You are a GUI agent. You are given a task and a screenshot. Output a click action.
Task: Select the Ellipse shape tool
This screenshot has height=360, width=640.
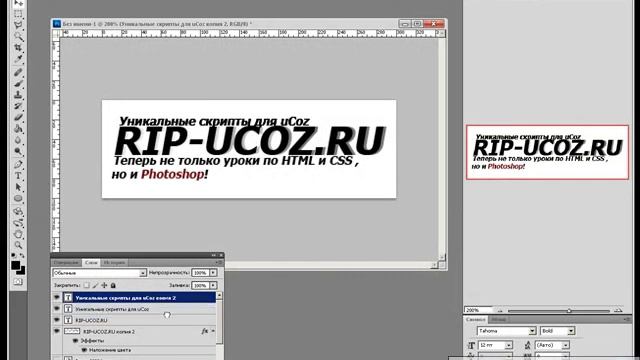(18, 199)
